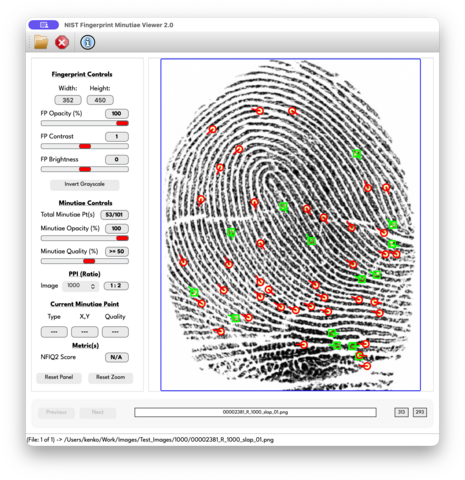Click the NFIQ2 Score N/A box
465x480 pixels.
click(117, 357)
